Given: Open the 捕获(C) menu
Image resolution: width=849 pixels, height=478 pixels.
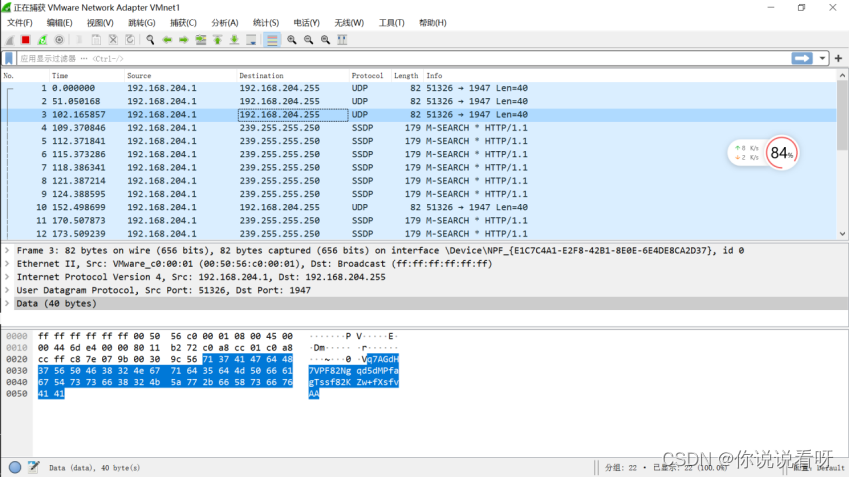Looking at the screenshot, I should pos(183,23).
